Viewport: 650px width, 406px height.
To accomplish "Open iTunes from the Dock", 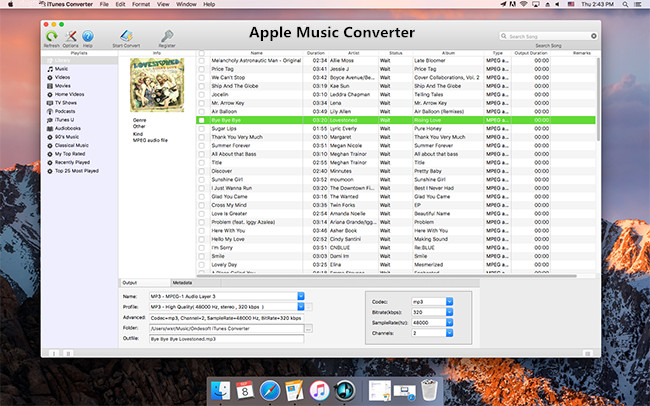I will [319, 391].
